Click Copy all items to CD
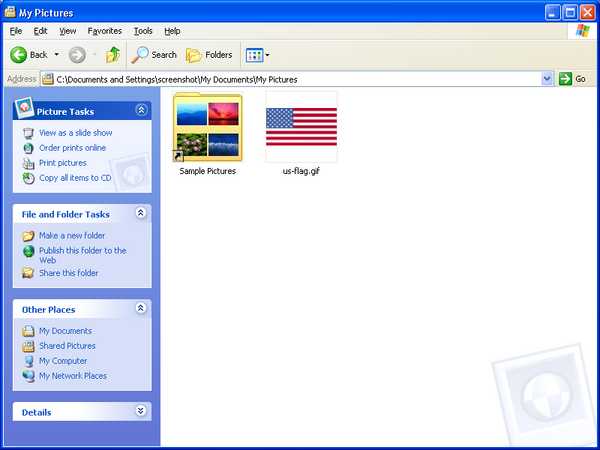600x450 pixels. point(75,178)
